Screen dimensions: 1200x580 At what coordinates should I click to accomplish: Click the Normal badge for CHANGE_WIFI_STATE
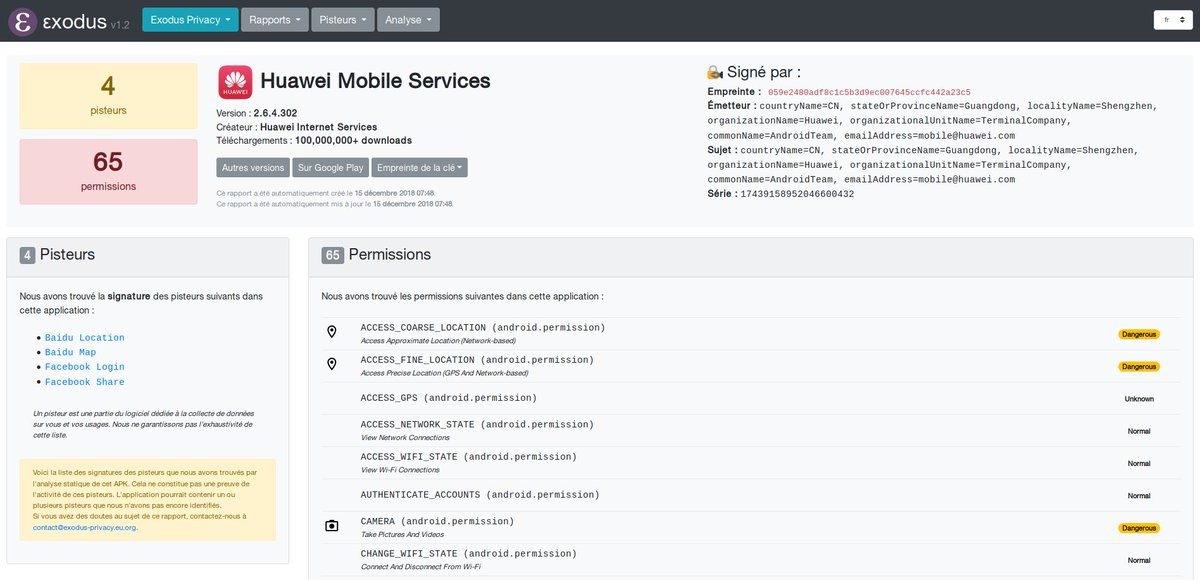coord(1139,560)
